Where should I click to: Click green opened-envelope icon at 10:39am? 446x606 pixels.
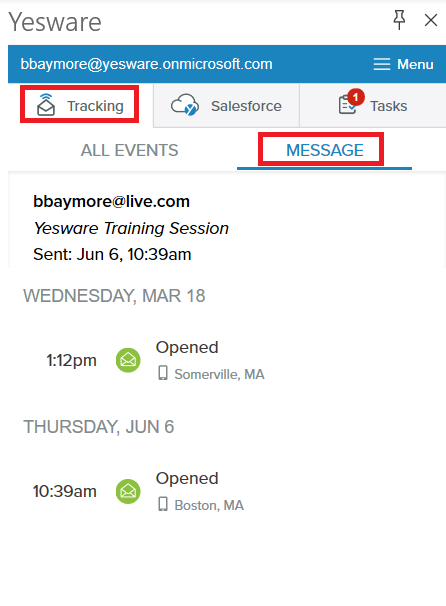click(x=128, y=491)
